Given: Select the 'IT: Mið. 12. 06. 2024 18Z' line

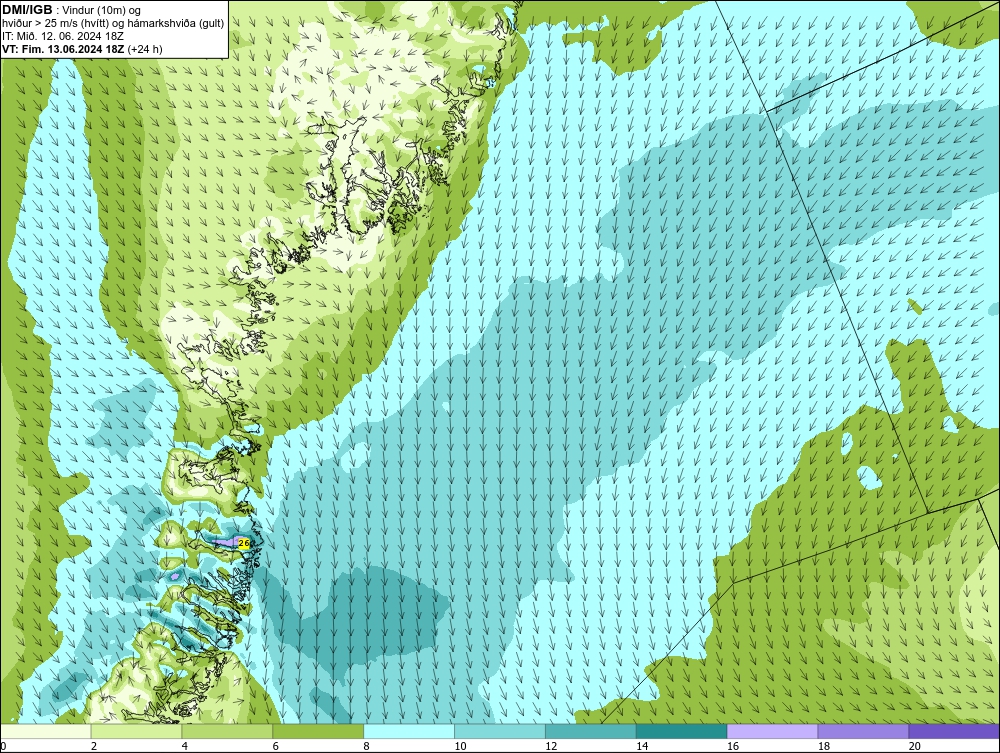Looking at the screenshot, I should 62,36.
